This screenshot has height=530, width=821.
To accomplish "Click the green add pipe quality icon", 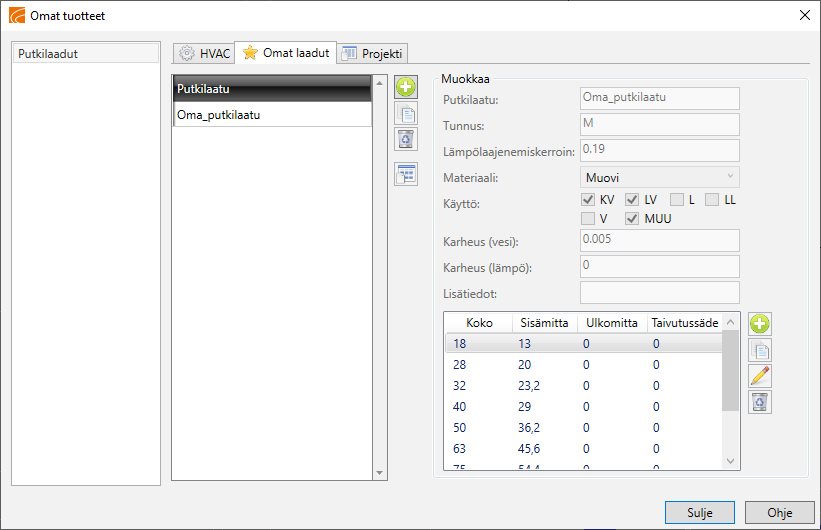I will tap(406, 88).
